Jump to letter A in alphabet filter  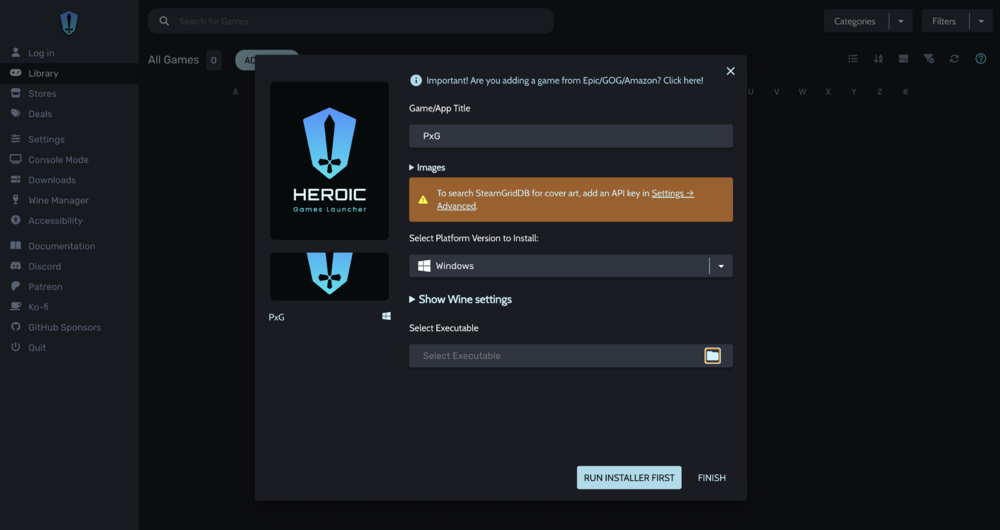point(235,92)
